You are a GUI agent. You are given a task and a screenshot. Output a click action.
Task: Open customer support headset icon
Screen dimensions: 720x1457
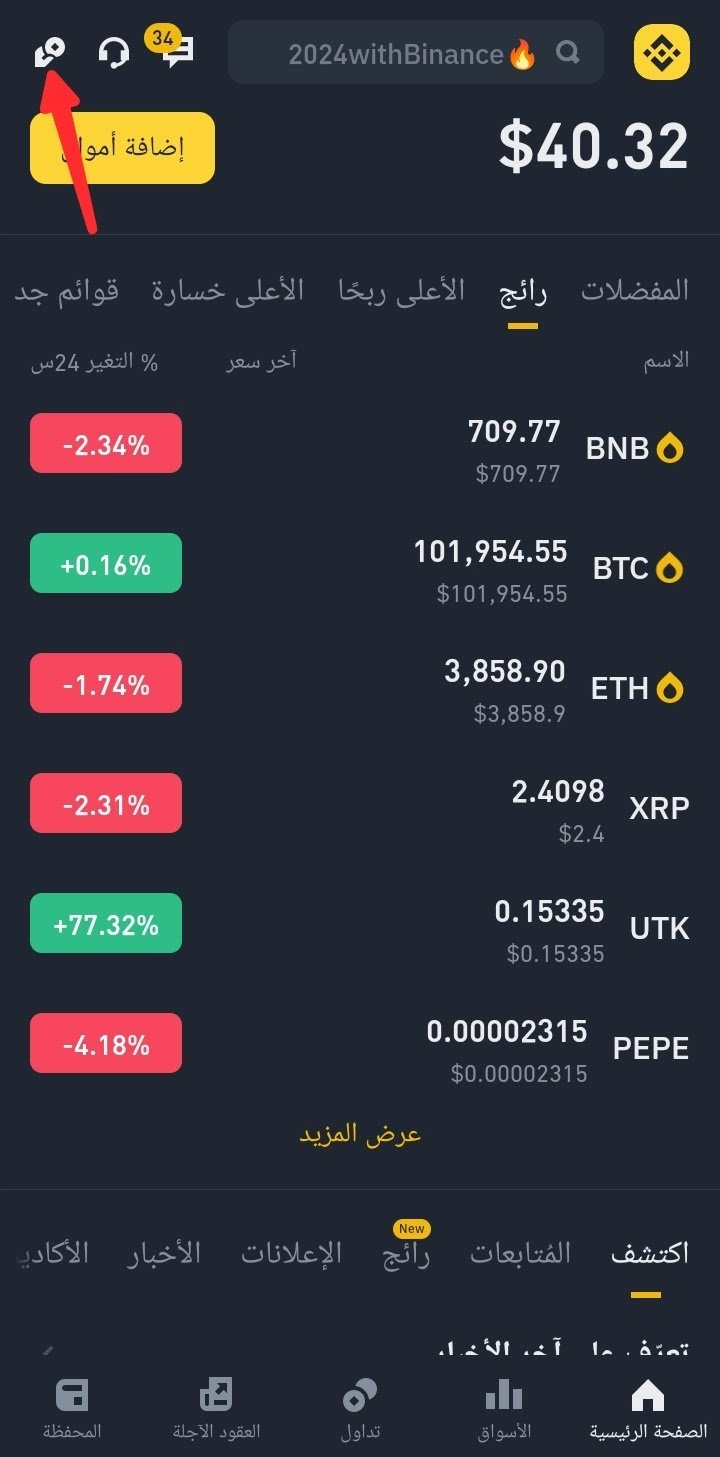114,52
